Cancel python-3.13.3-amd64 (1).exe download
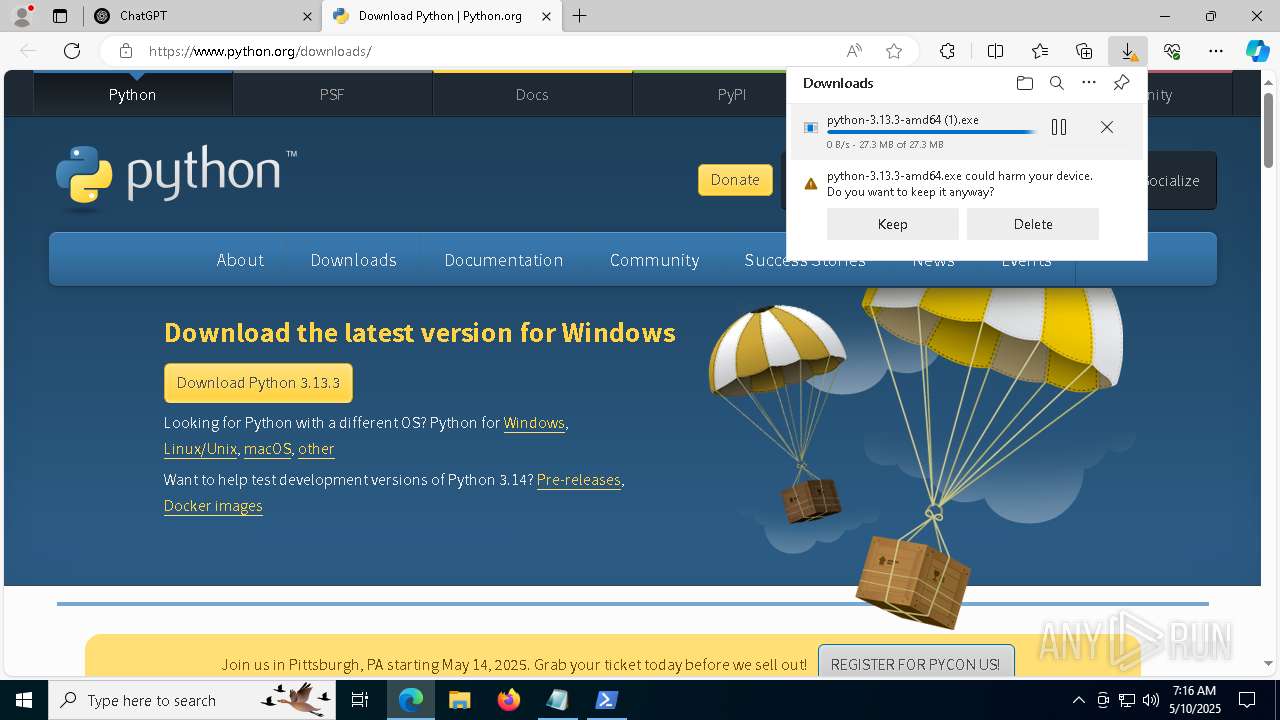This screenshot has height=720, width=1280. tap(1107, 127)
